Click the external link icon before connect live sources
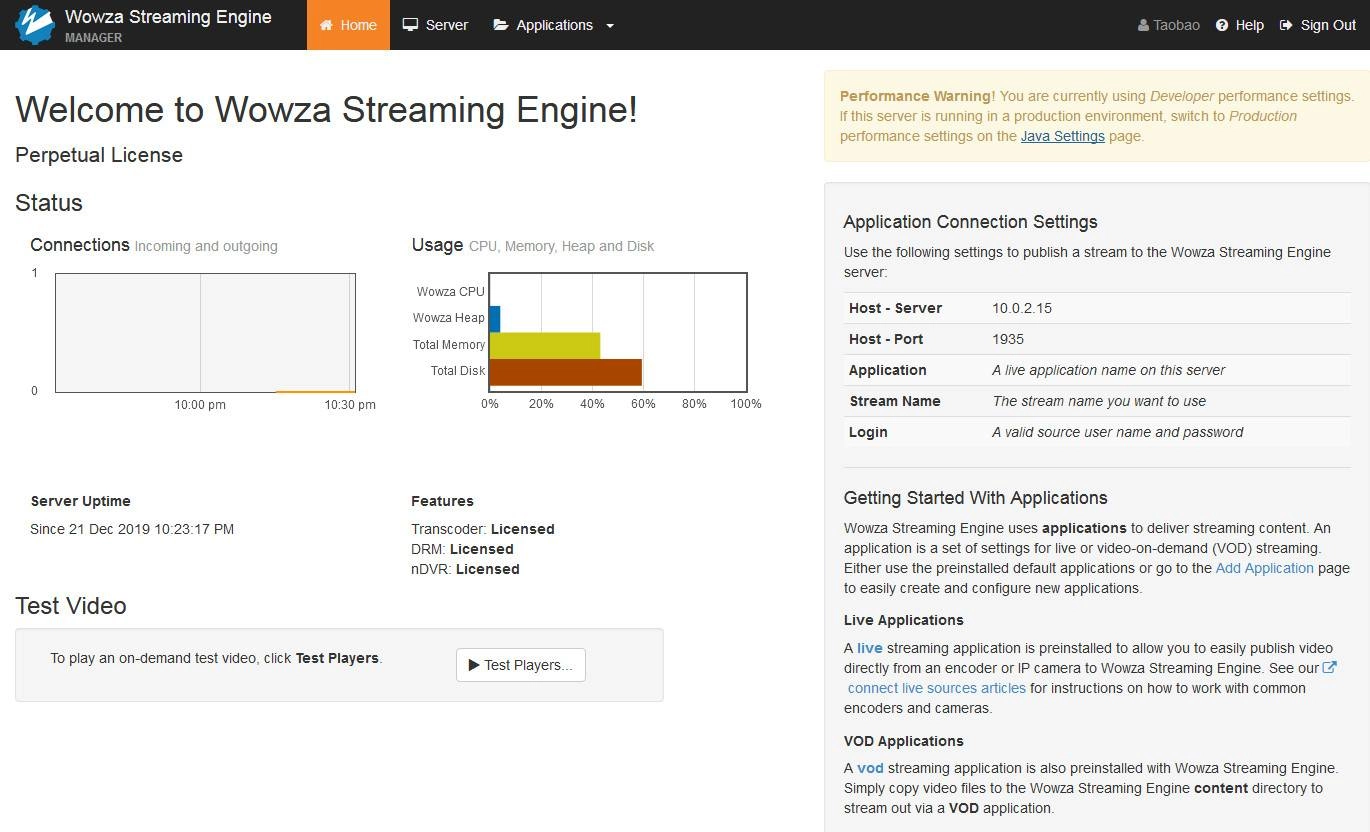Viewport: 1370px width, 832px height. 1329,667
